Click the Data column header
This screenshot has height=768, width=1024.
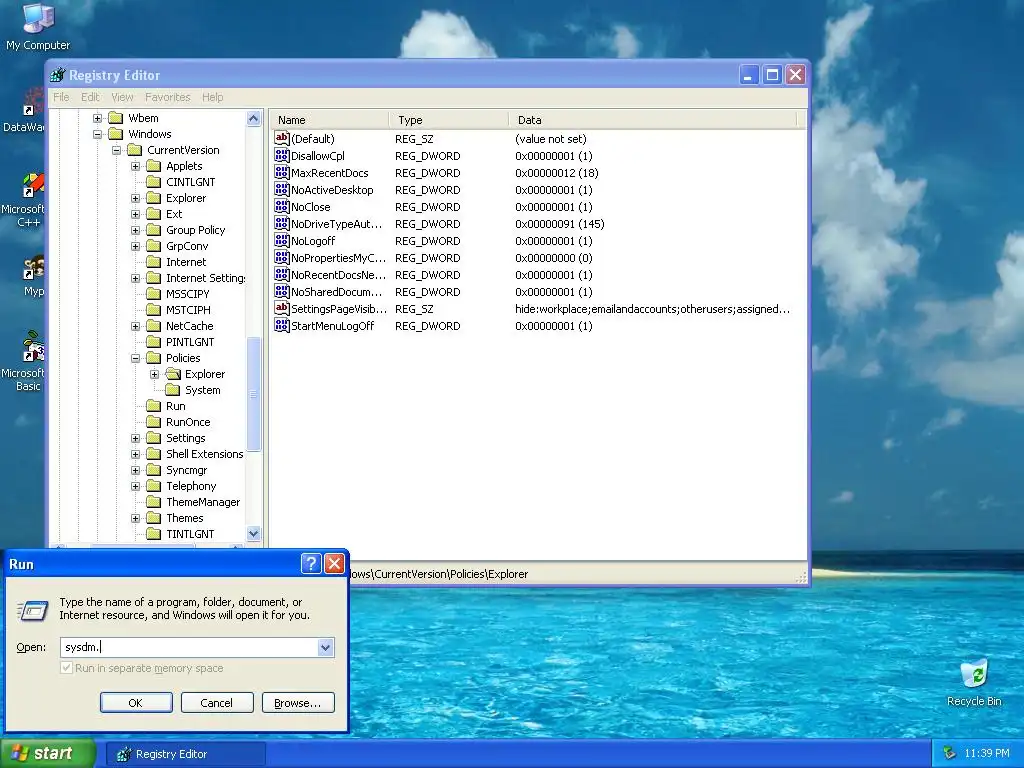tap(653, 120)
